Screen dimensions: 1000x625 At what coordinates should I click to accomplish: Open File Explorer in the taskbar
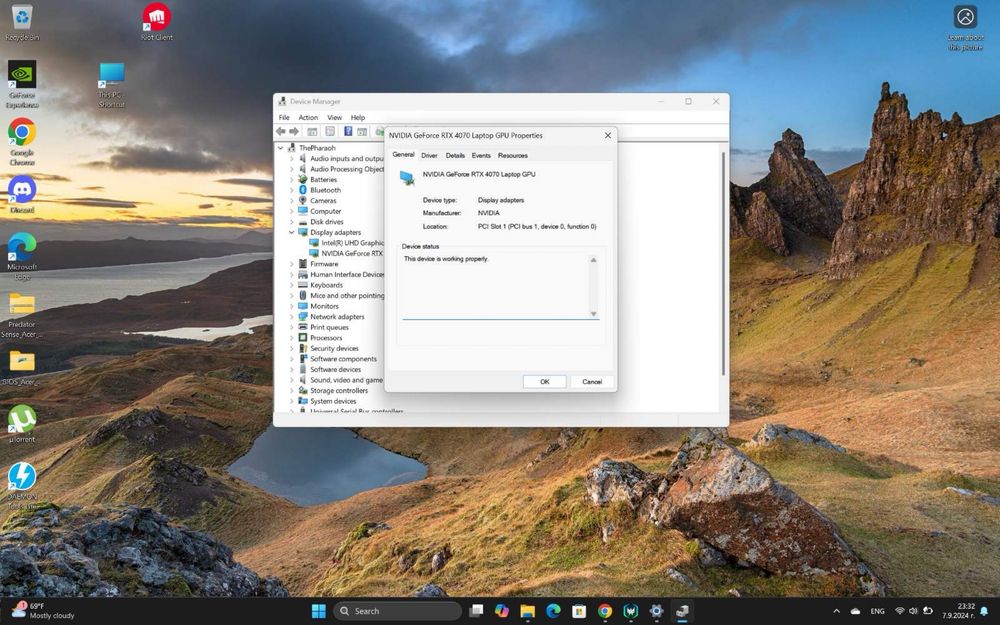point(527,611)
